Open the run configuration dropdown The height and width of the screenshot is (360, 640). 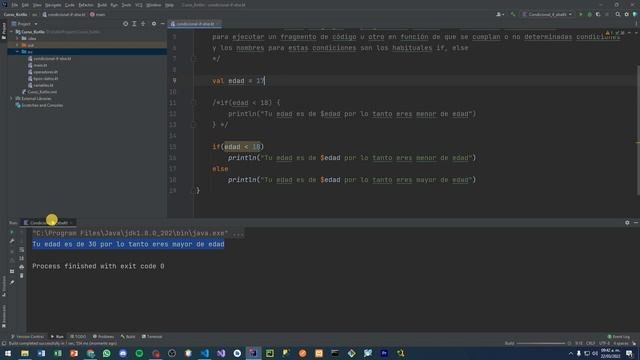547,14
